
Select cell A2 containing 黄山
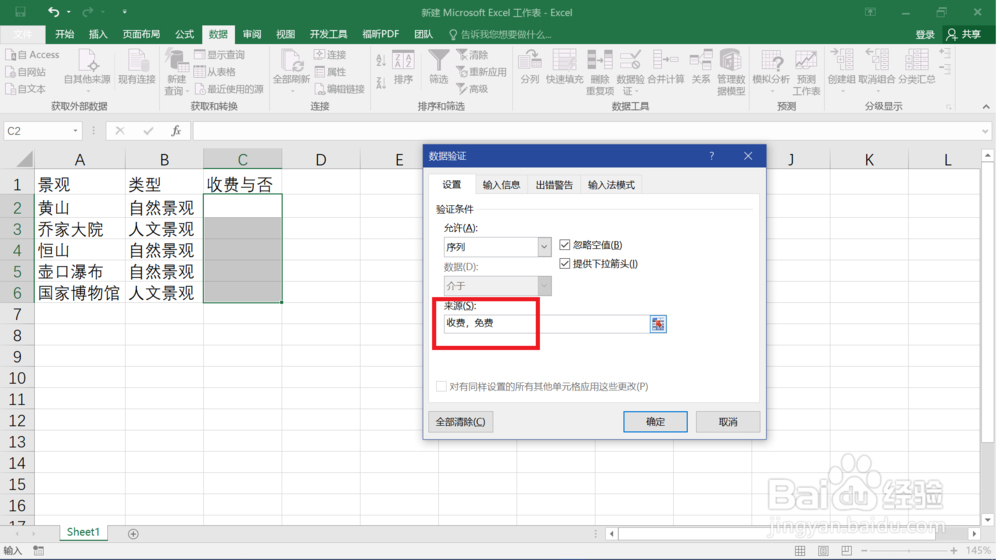tap(80, 207)
